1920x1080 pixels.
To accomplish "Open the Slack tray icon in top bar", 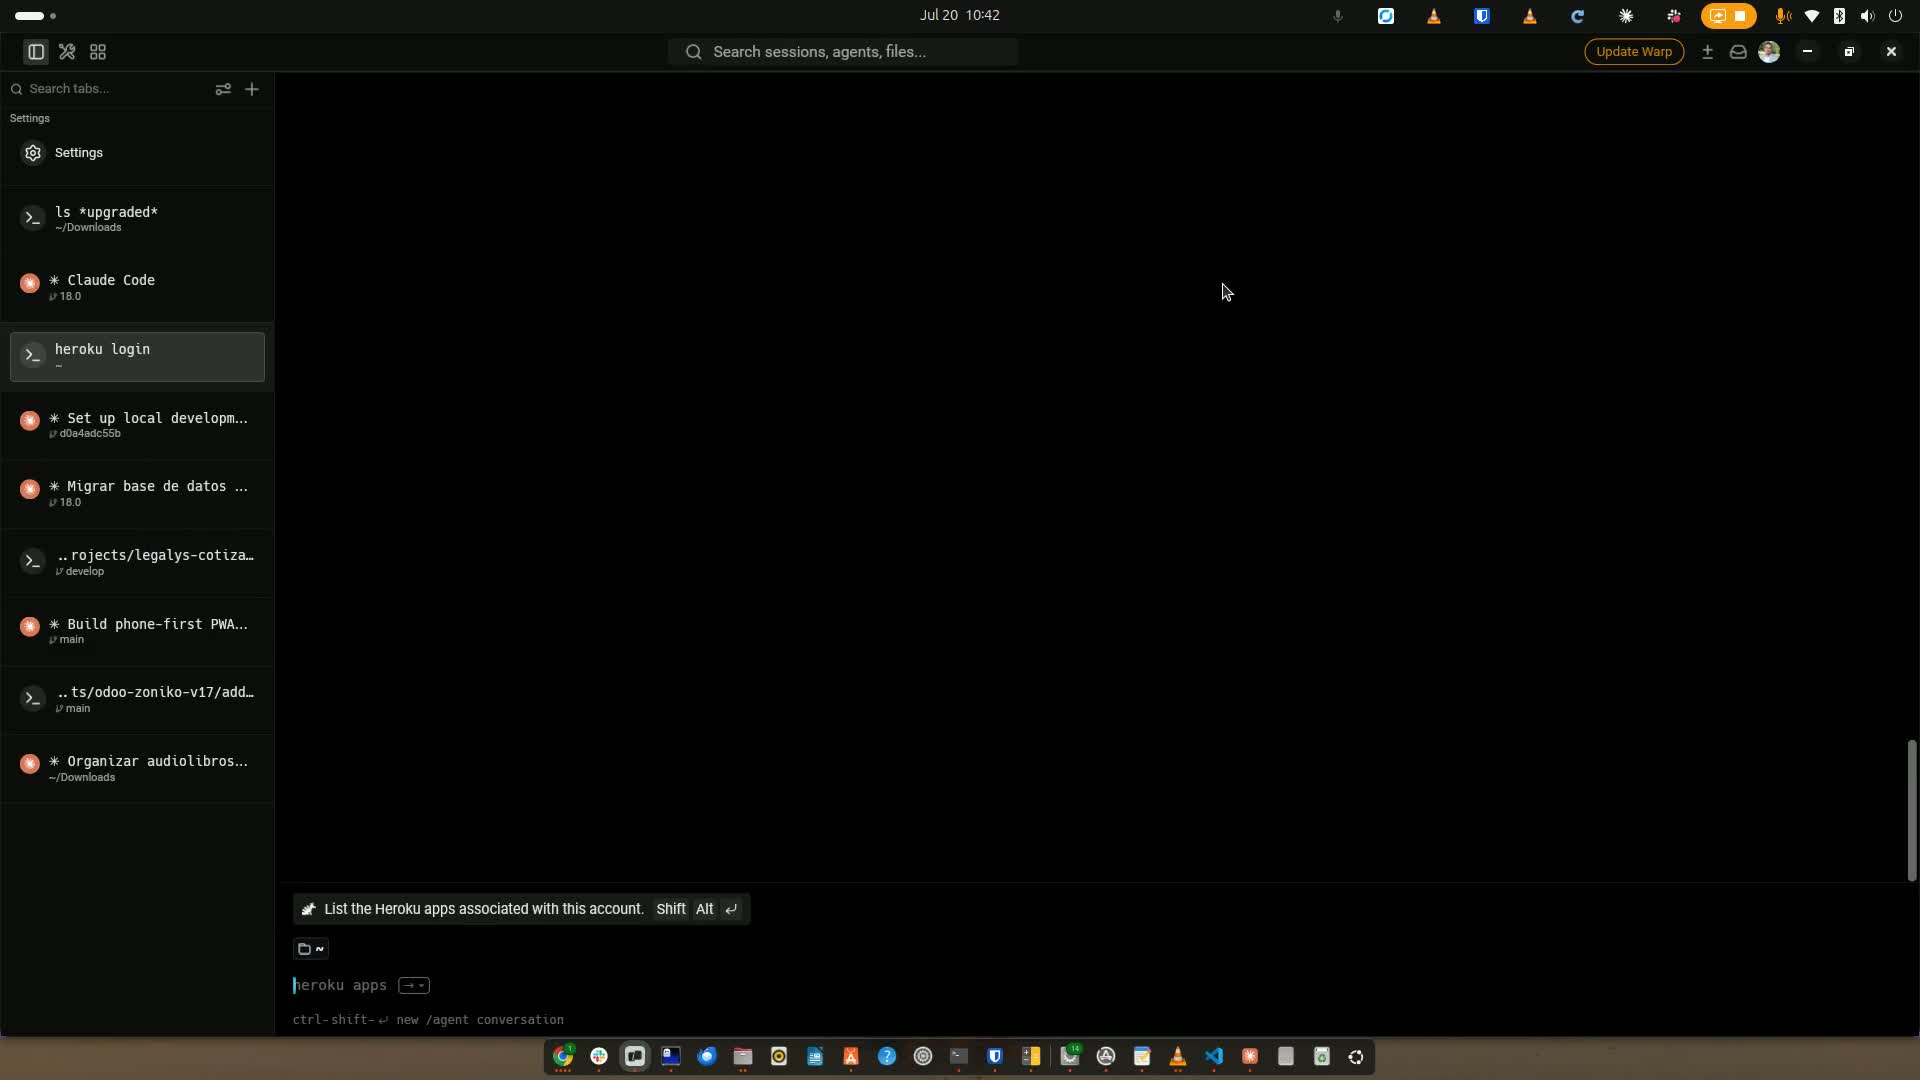I will (x=1674, y=16).
